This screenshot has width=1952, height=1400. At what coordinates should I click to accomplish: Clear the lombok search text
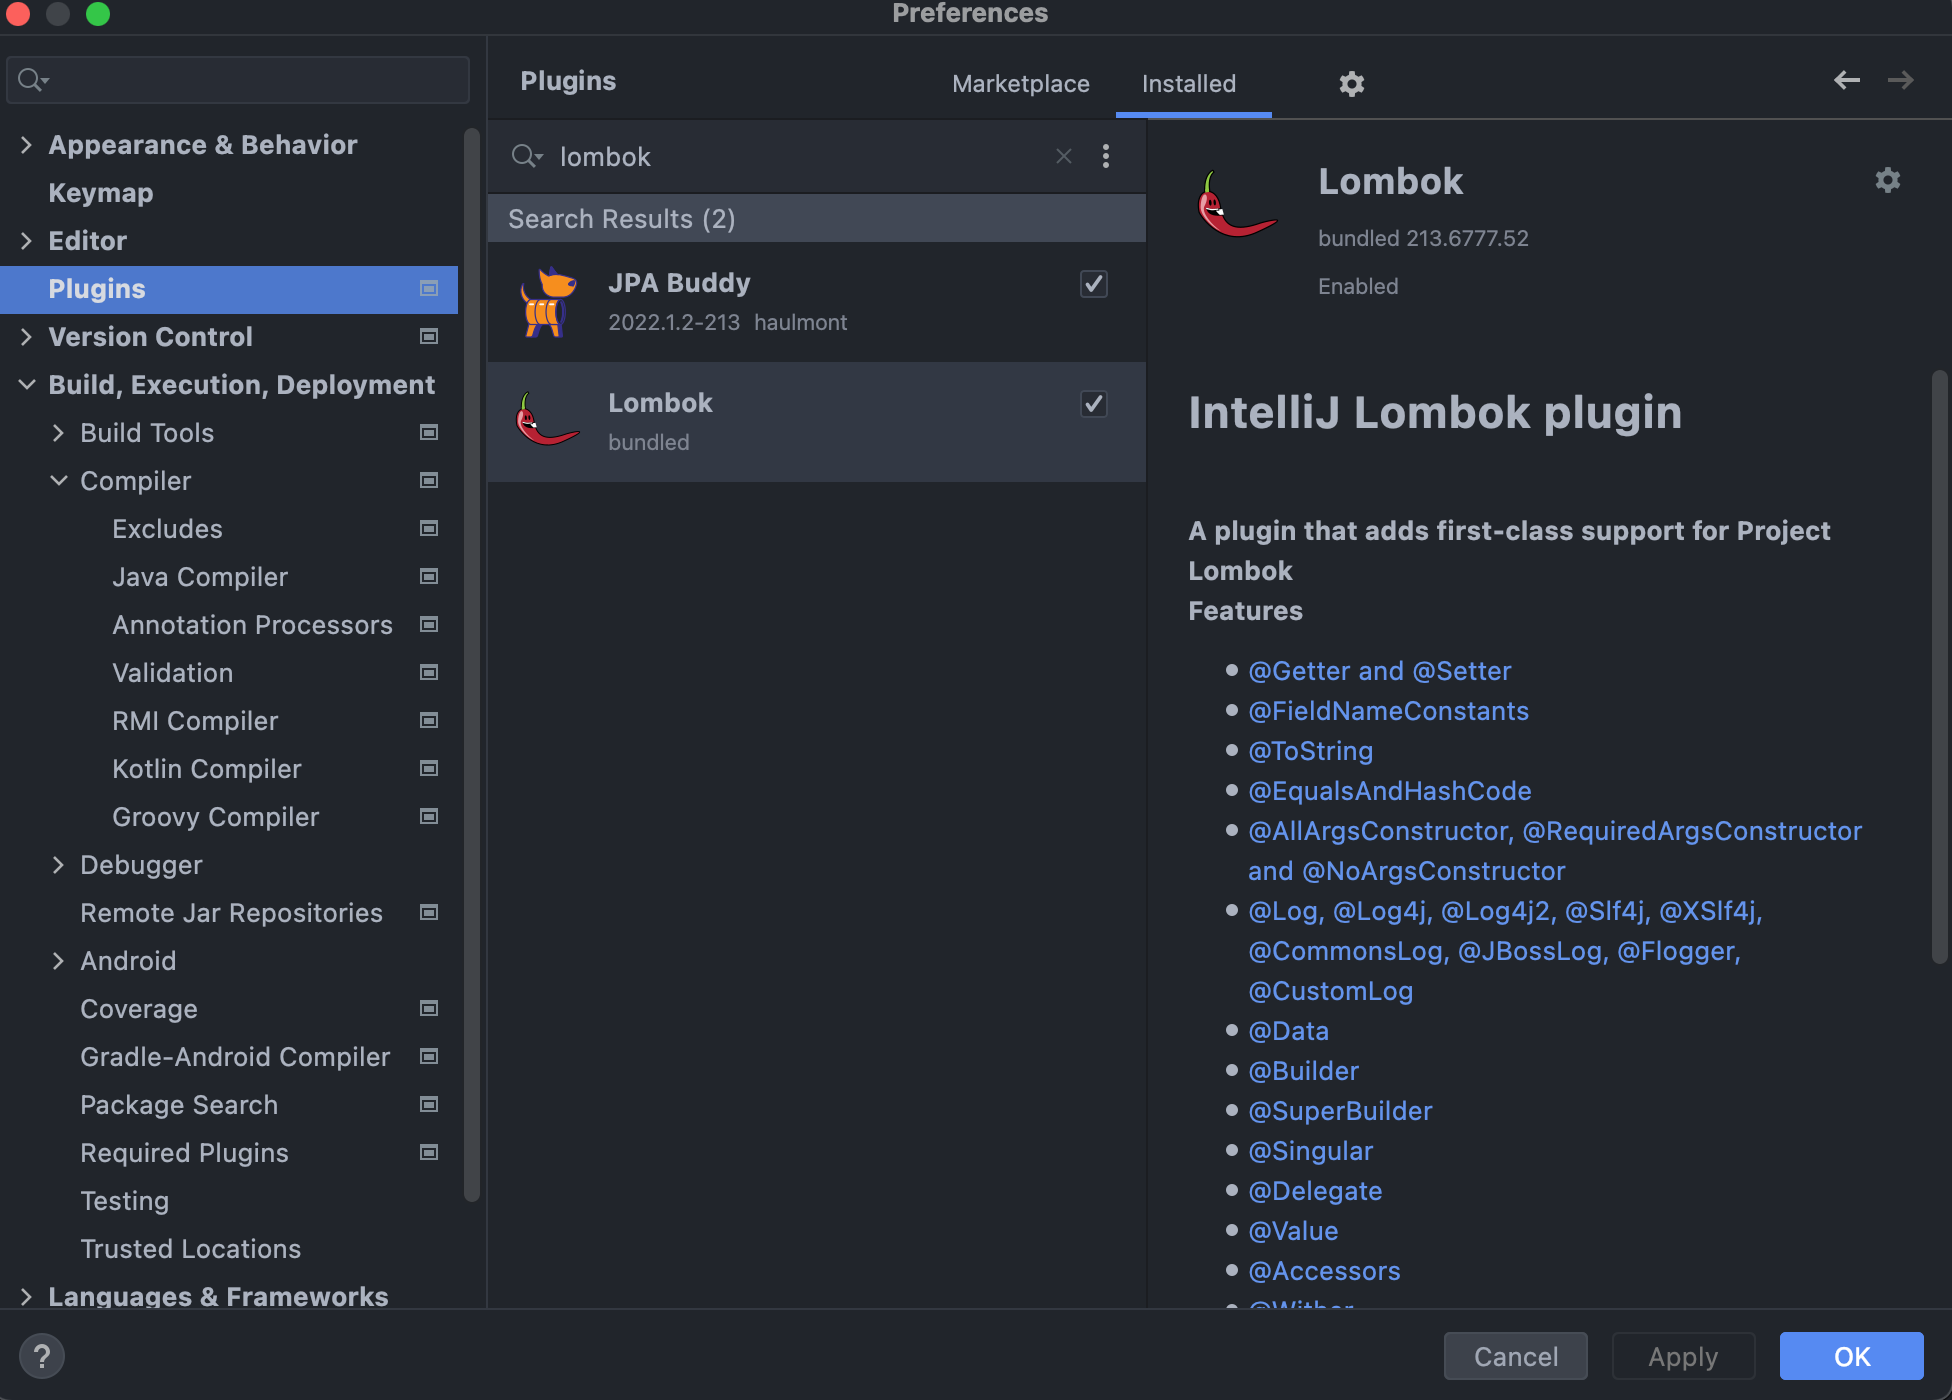(x=1064, y=156)
